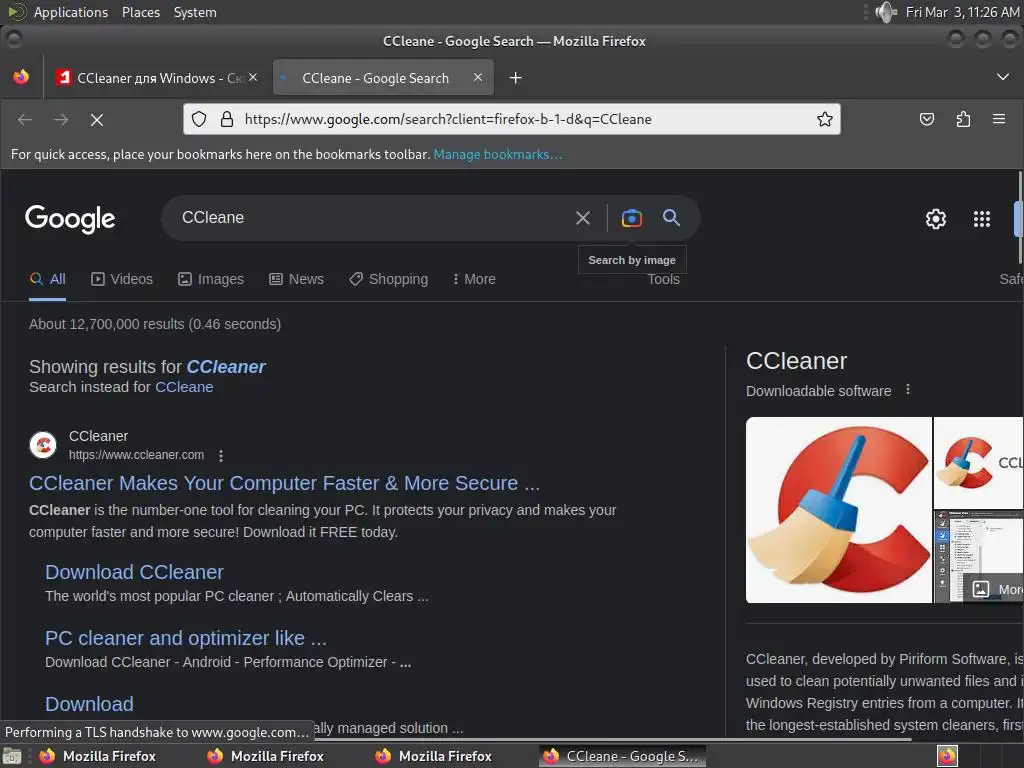Select the Images search tab
This screenshot has height=768, width=1024.
211,280
